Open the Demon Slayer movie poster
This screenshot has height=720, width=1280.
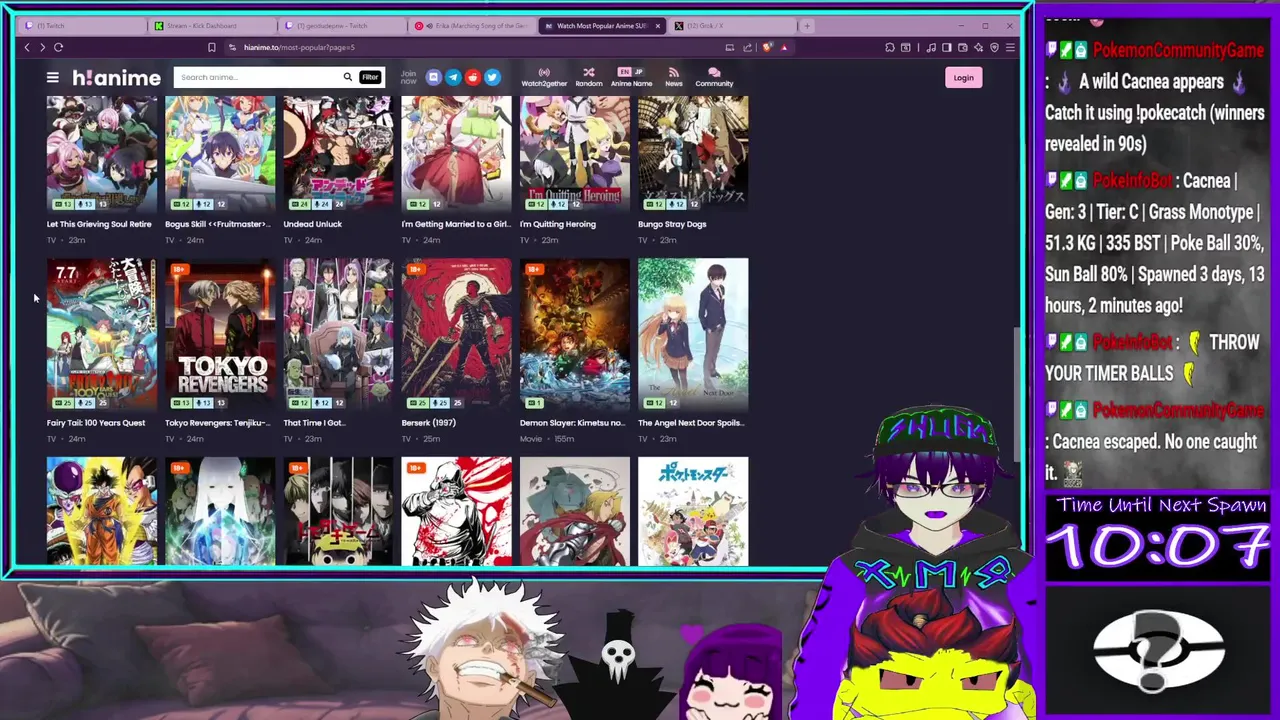pos(574,334)
